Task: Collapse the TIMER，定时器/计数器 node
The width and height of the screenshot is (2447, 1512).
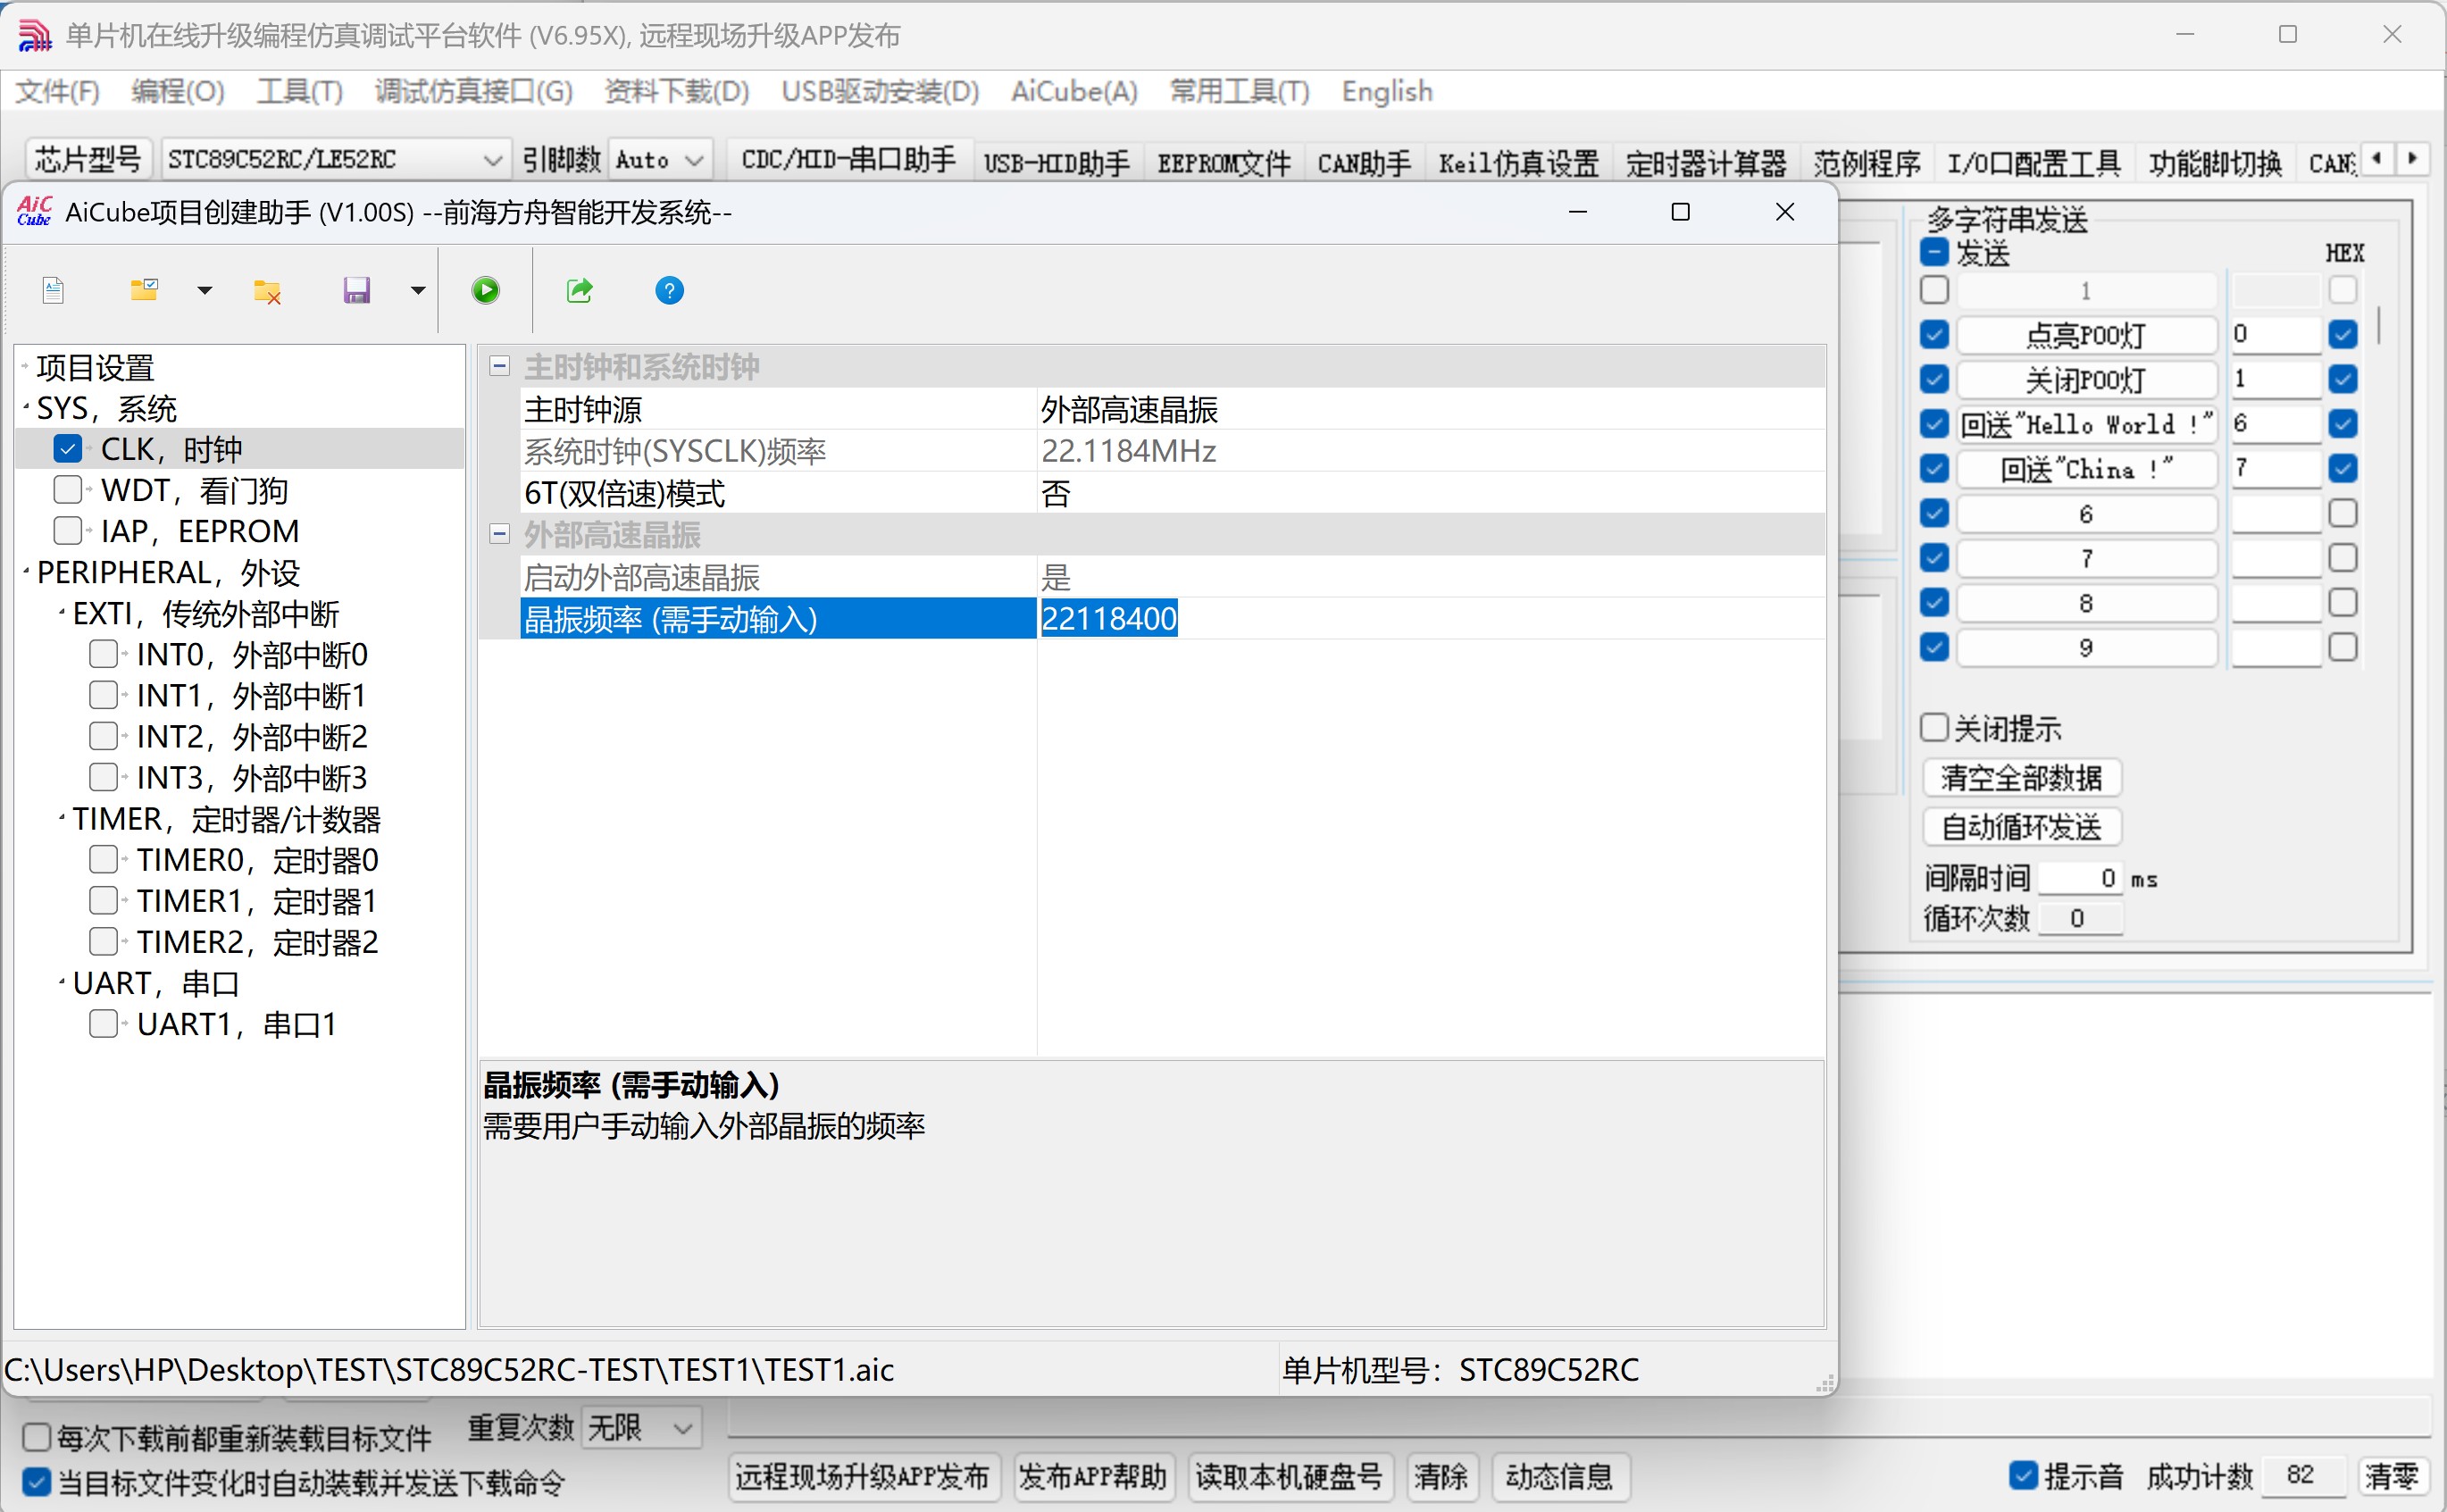Action: pos(62,819)
